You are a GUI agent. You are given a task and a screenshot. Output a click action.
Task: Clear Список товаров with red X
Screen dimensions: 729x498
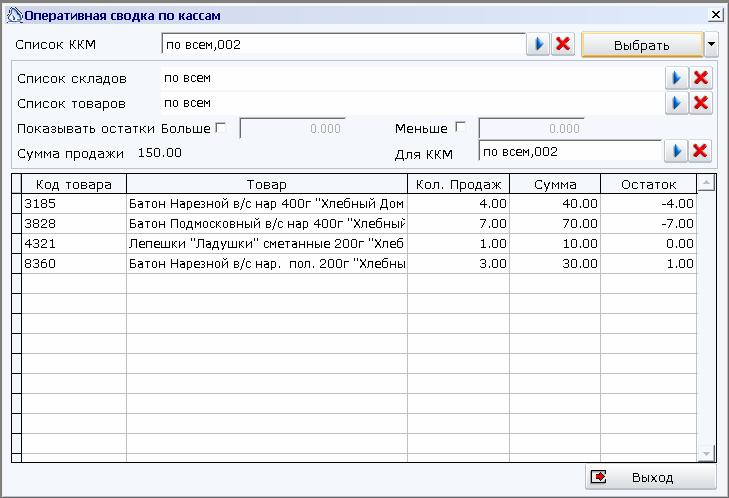click(x=701, y=102)
